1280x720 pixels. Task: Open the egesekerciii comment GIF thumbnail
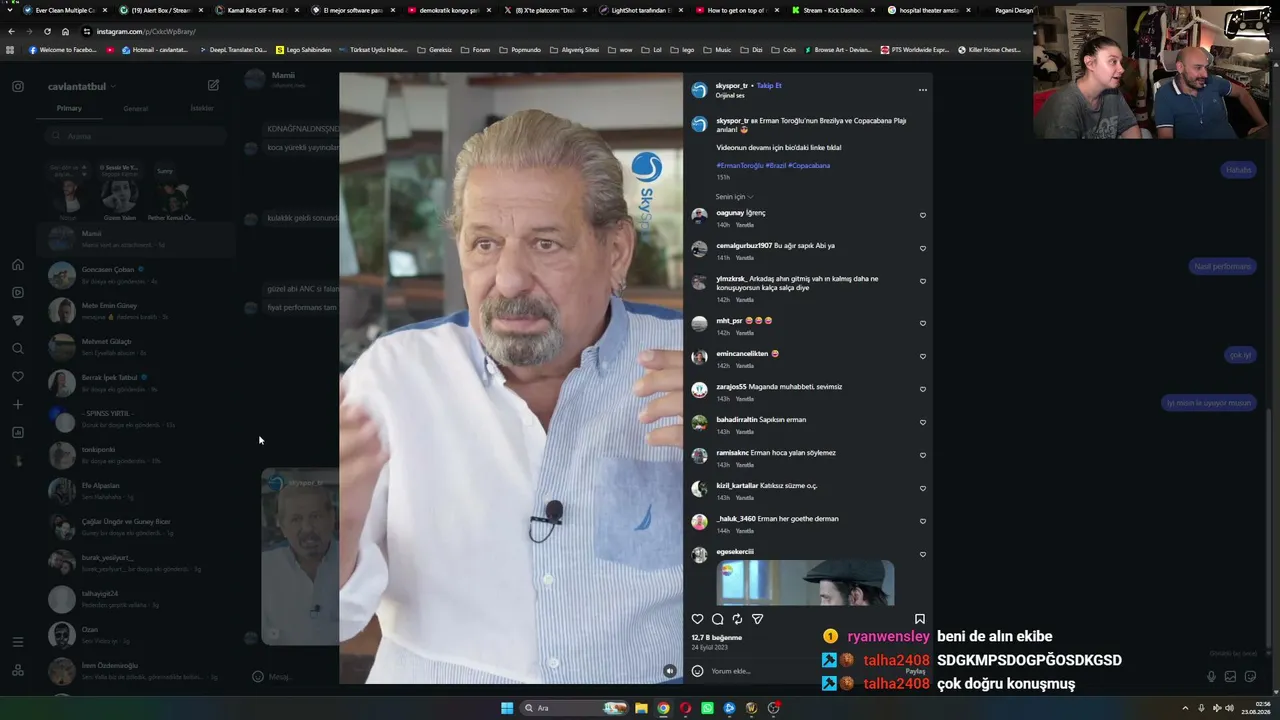pos(805,582)
